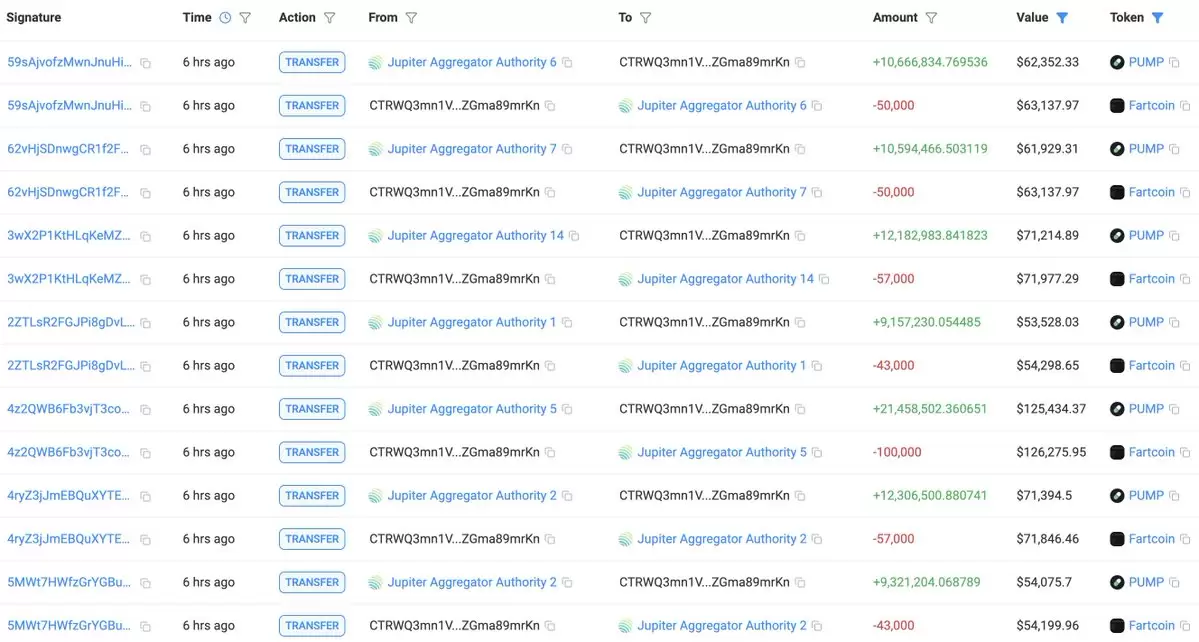The width and height of the screenshot is (1199, 642).
Task: Copy Jupiter Aggregator Authority 7 From address
Action: 567,149
